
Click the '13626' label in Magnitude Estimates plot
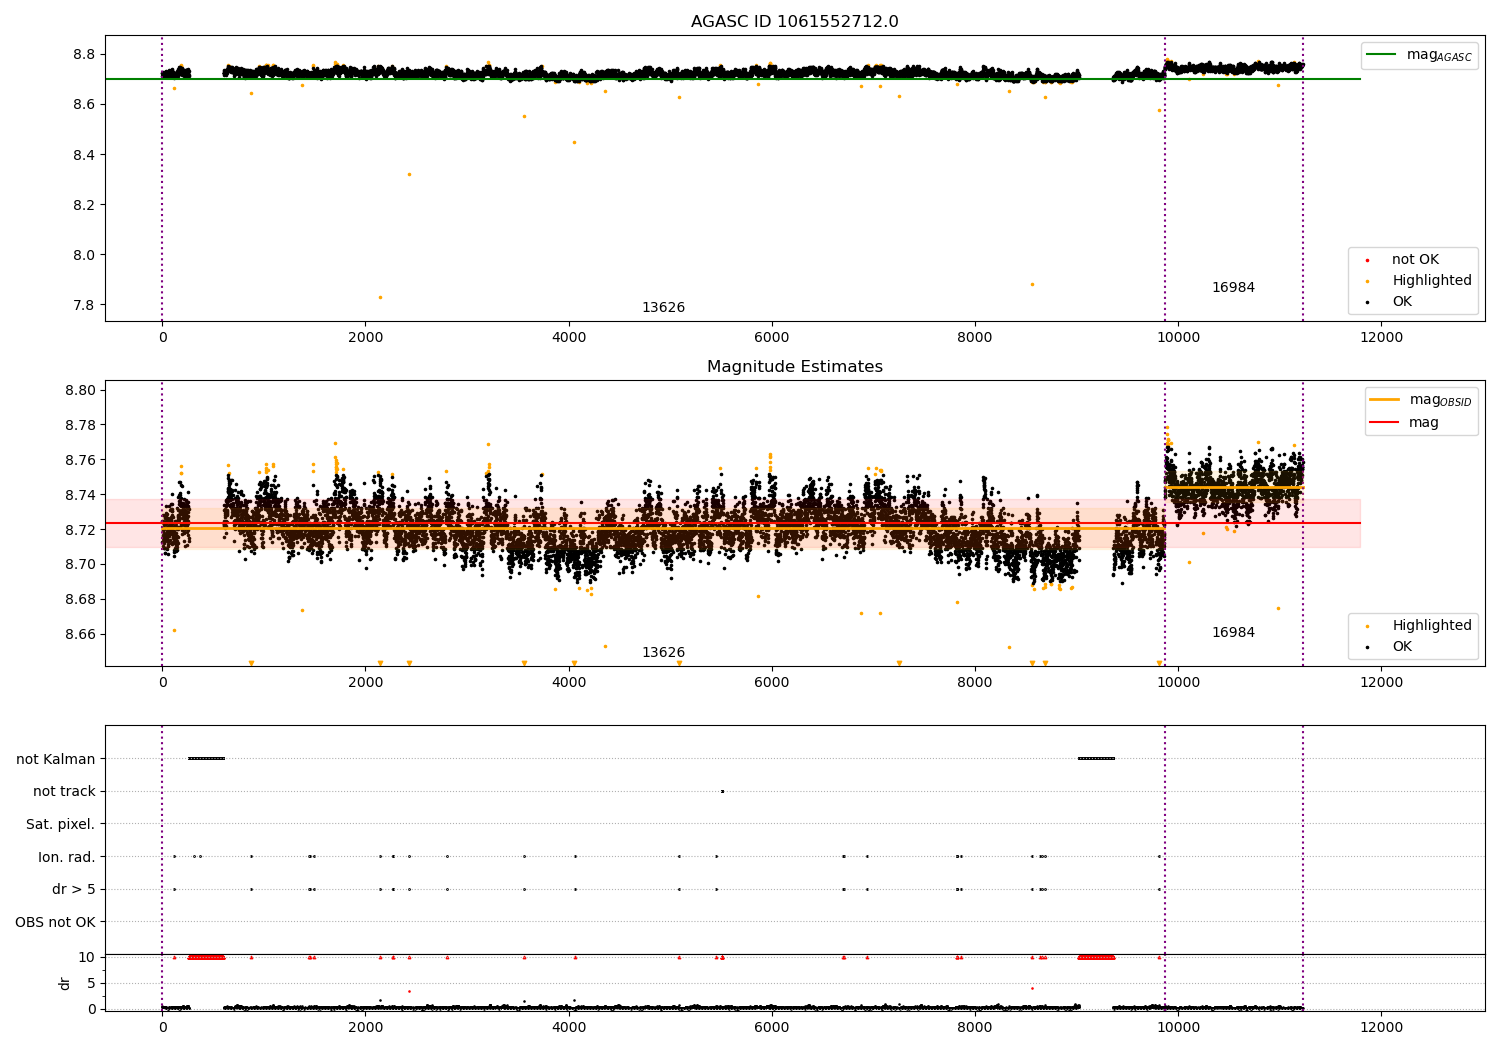(x=663, y=653)
